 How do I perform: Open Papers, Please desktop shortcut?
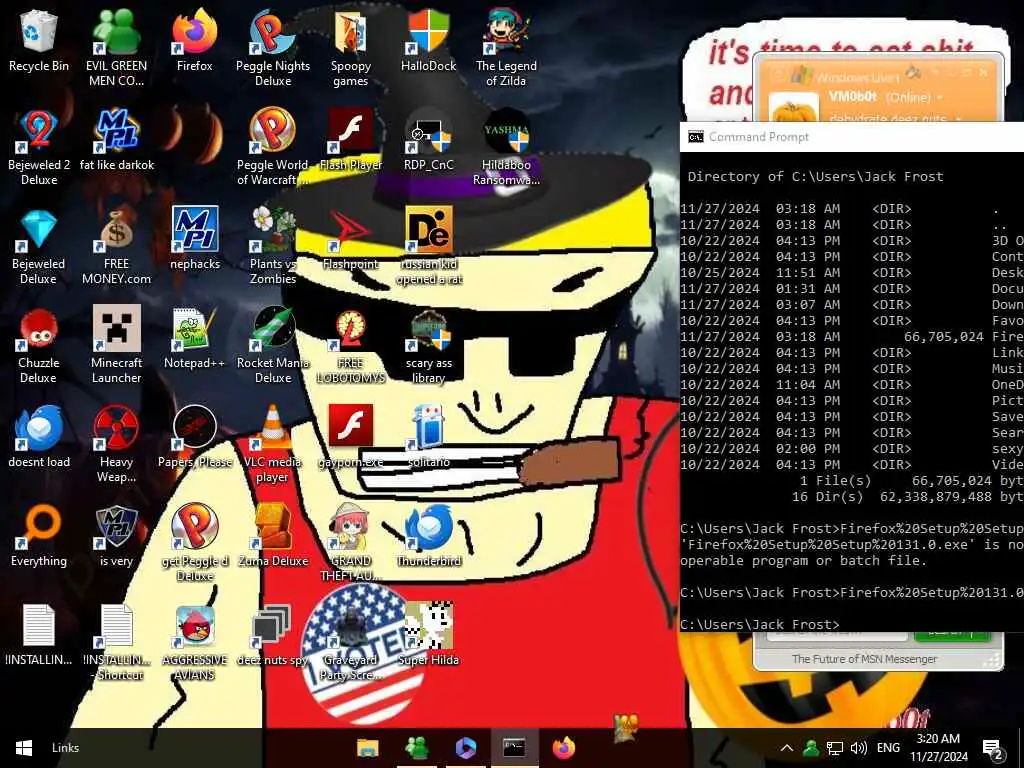[x=195, y=436]
